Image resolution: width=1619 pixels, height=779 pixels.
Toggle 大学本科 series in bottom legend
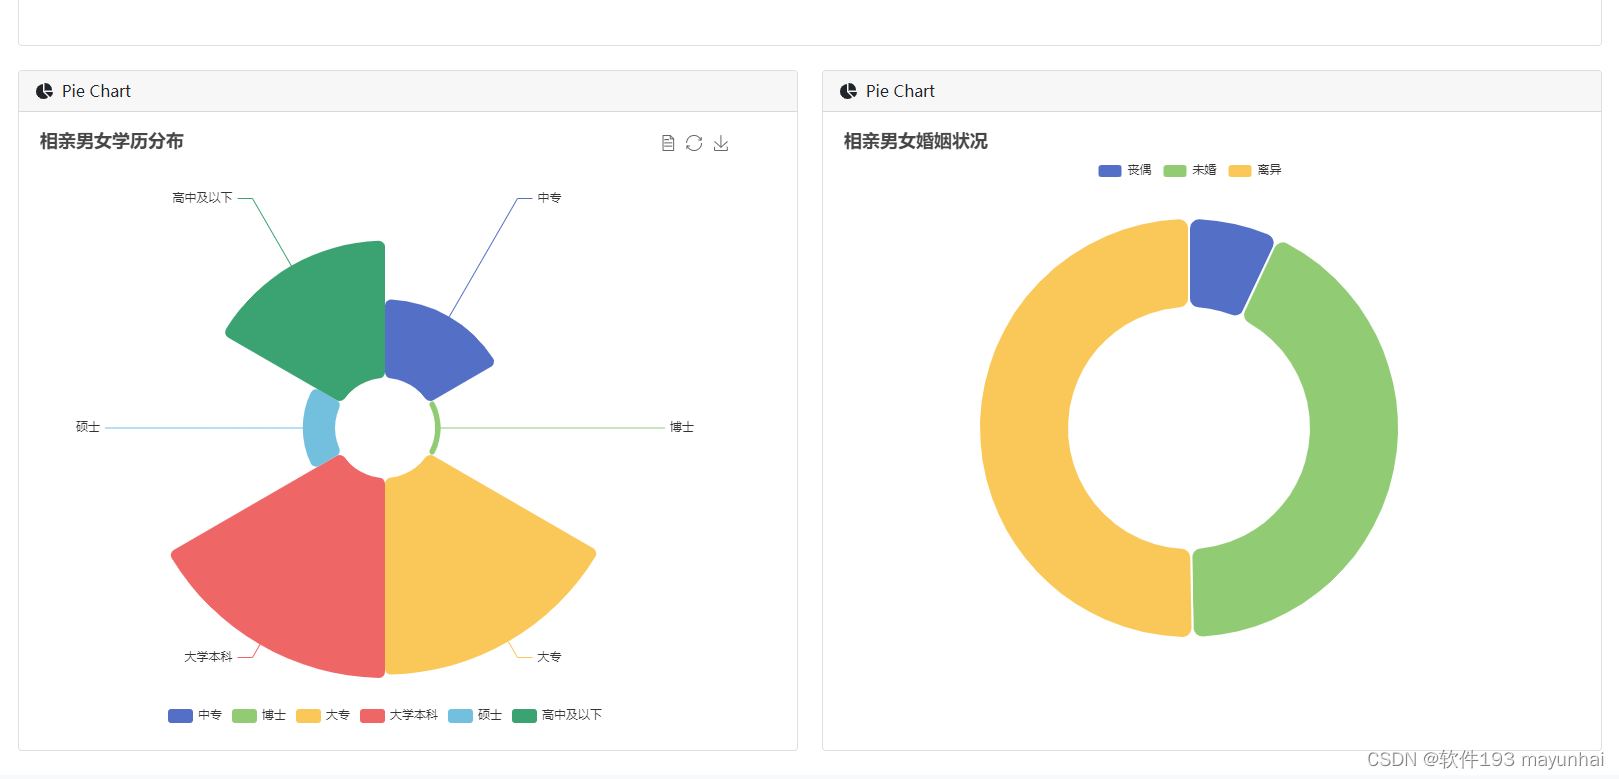[399, 715]
